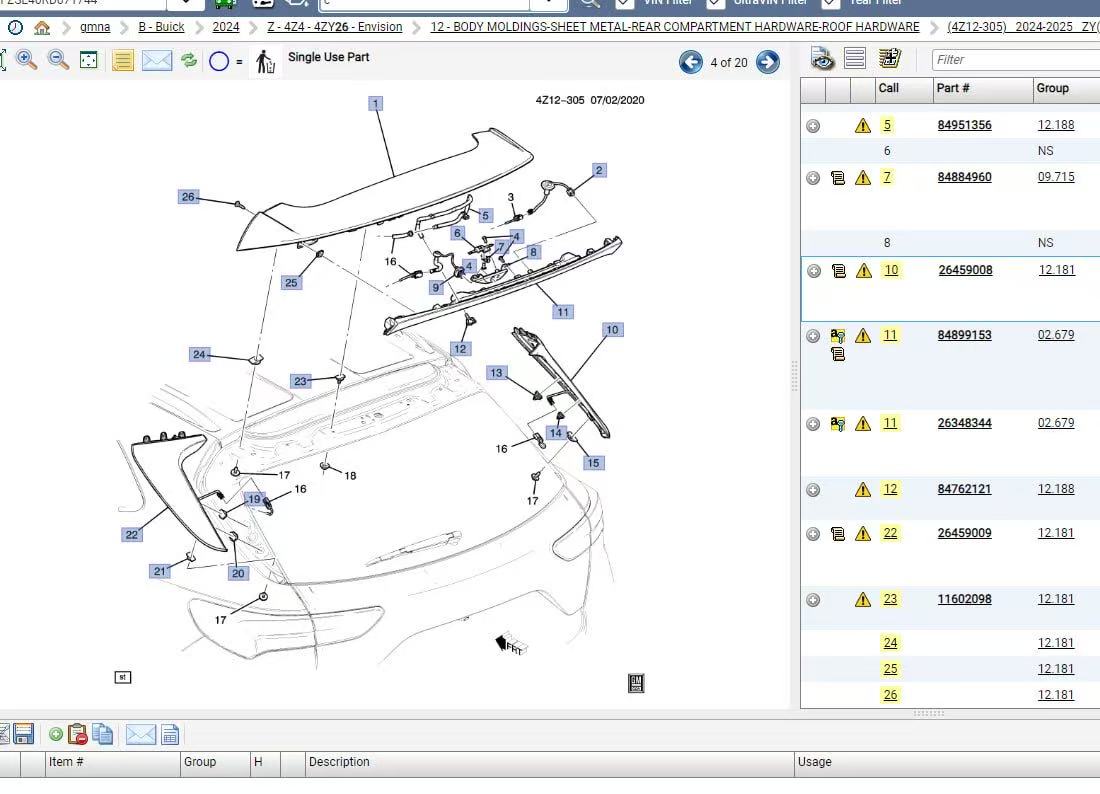This screenshot has height=794, width=1100.
Task: Navigate to B - Buick breadcrumb
Action: pyautogui.click(x=161, y=27)
